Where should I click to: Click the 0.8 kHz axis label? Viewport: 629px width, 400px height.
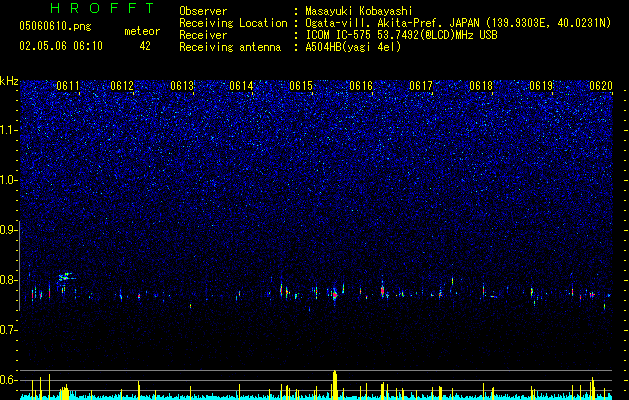(9, 280)
